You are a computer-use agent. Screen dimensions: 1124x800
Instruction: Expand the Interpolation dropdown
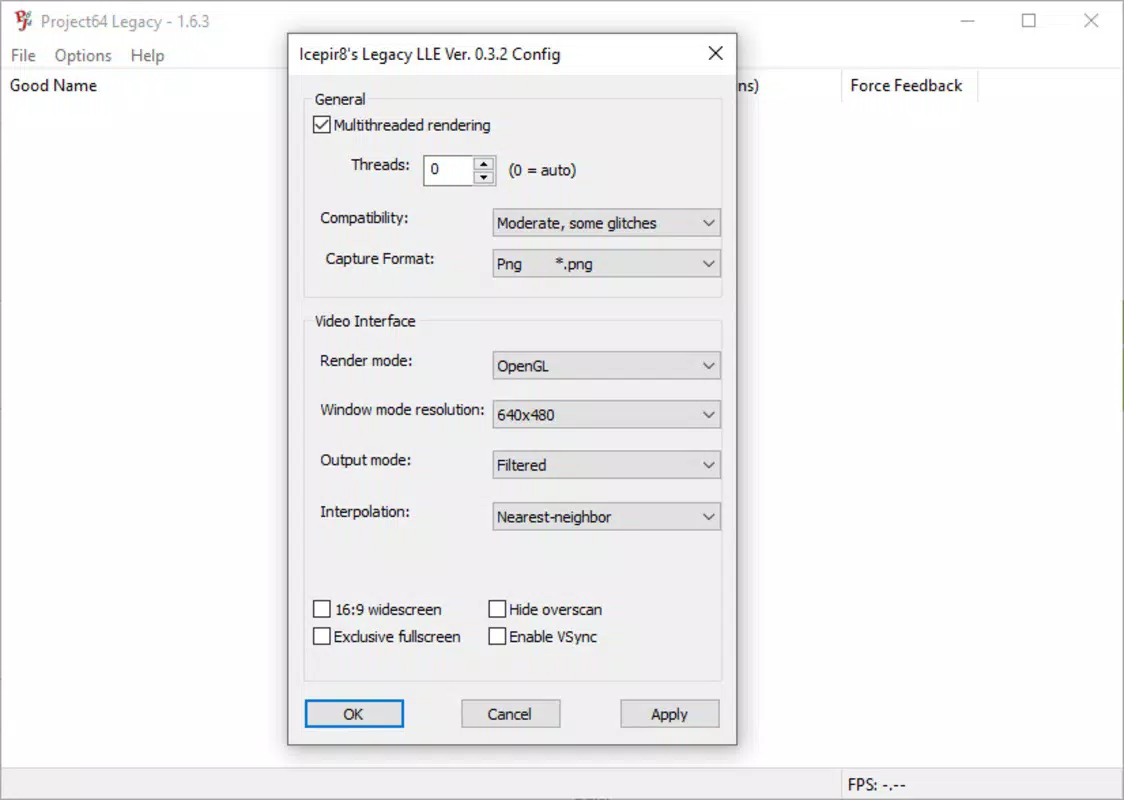click(x=606, y=516)
